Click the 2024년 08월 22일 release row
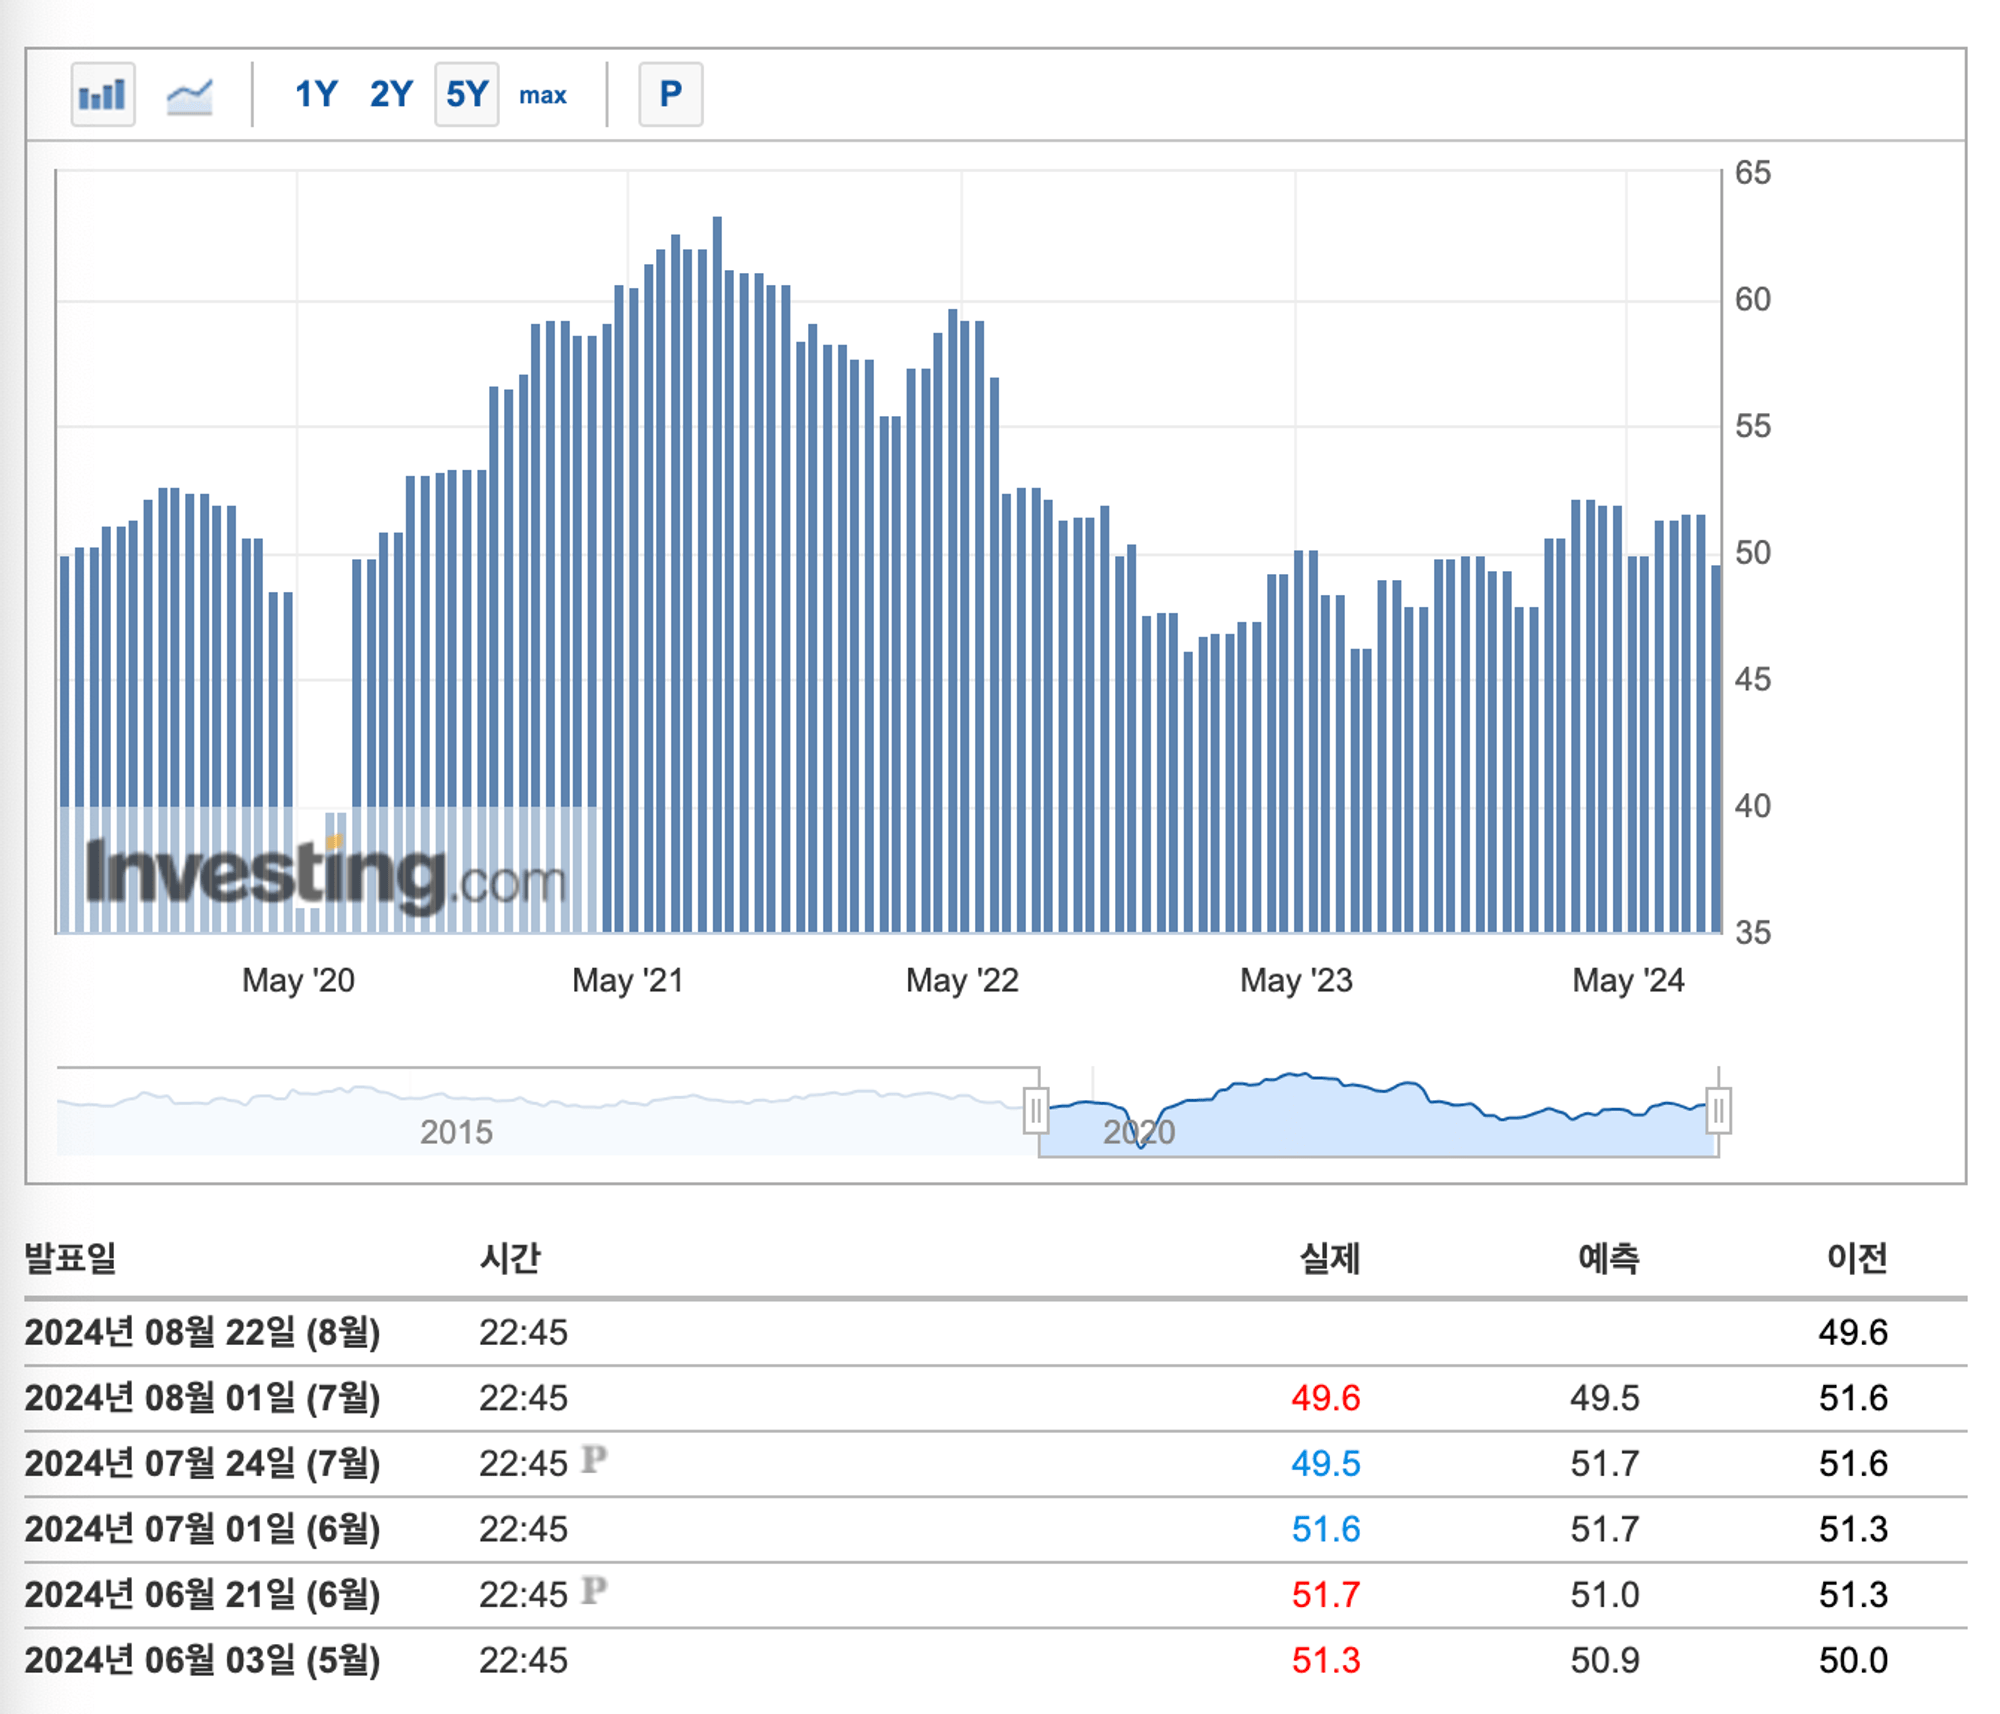Viewport: 2000px width, 1714px height. click(996, 1333)
